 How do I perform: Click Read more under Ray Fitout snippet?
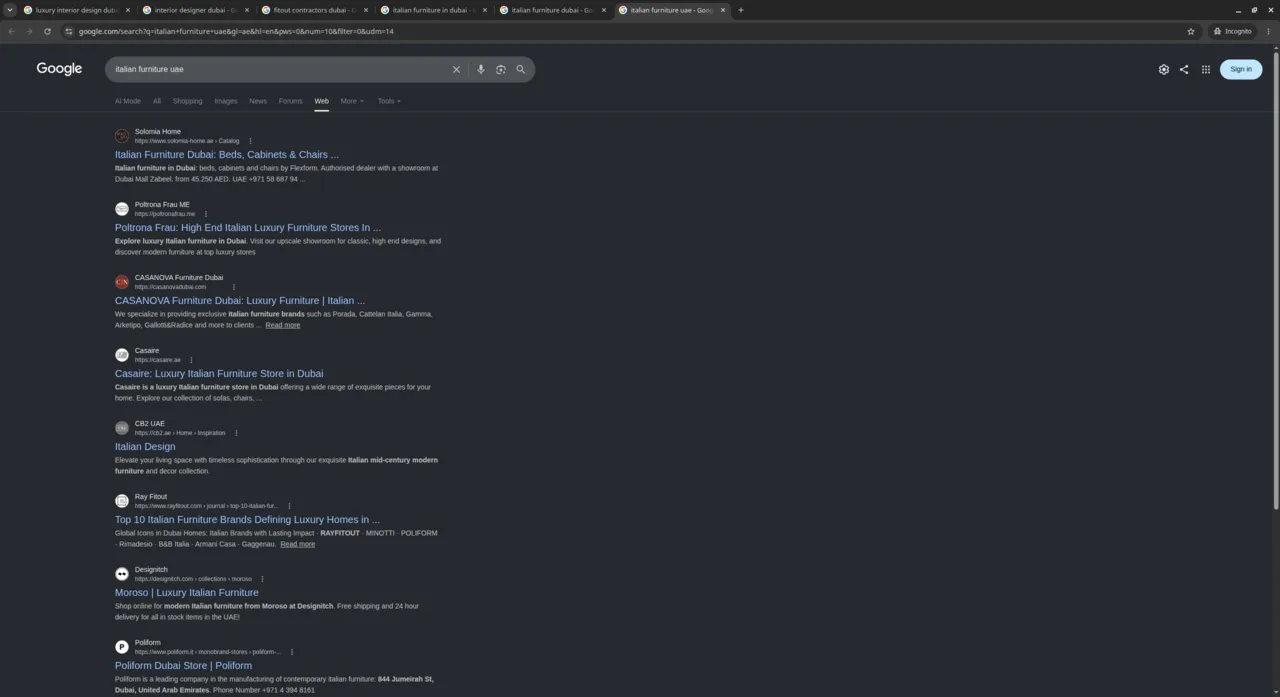point(298,544)
